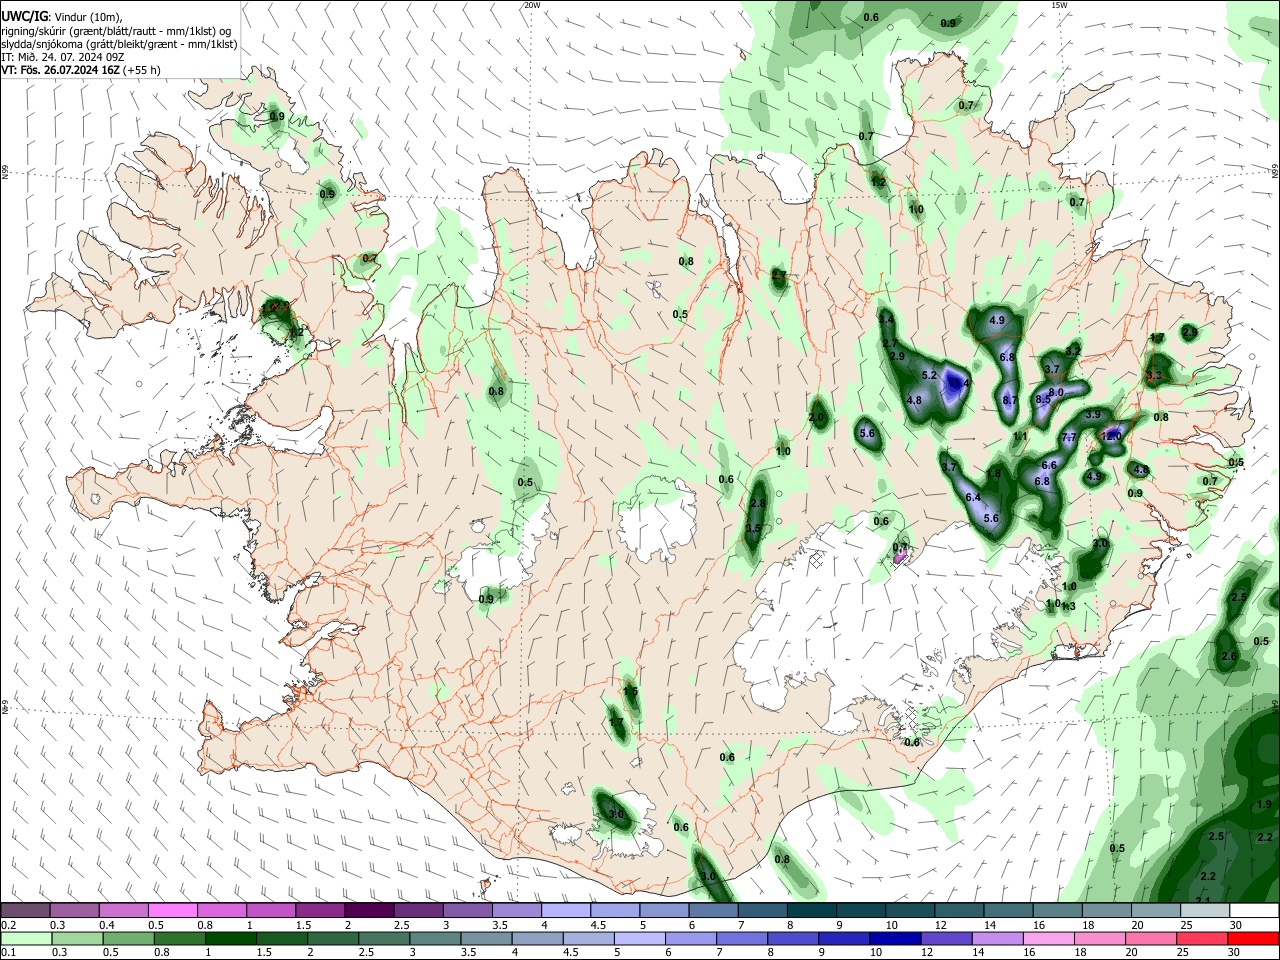Select the 2.6 value over the sea
Image resolution: width=1280 pixels, height=960 pixels.
(1229, 656)
